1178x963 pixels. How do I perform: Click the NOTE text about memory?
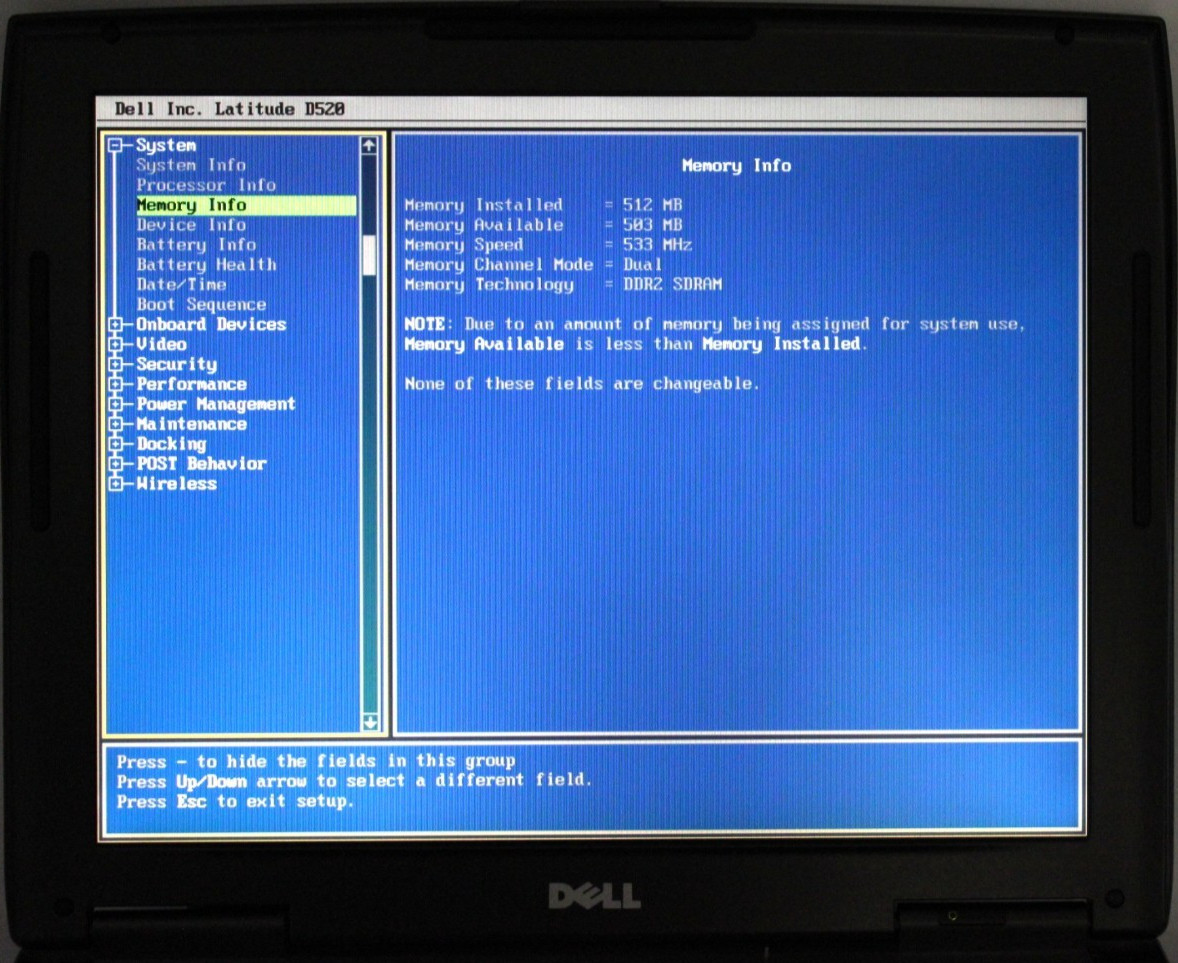pyautogui.click(x=714, y=334)
